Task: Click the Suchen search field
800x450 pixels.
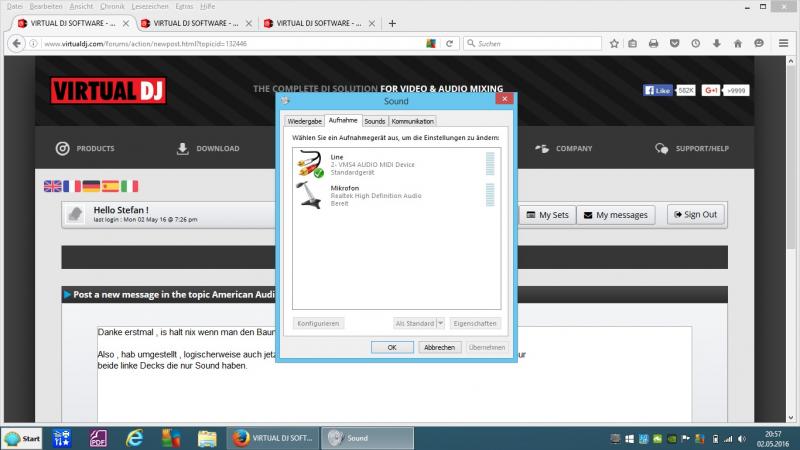Action: click(x=533, y=44)
